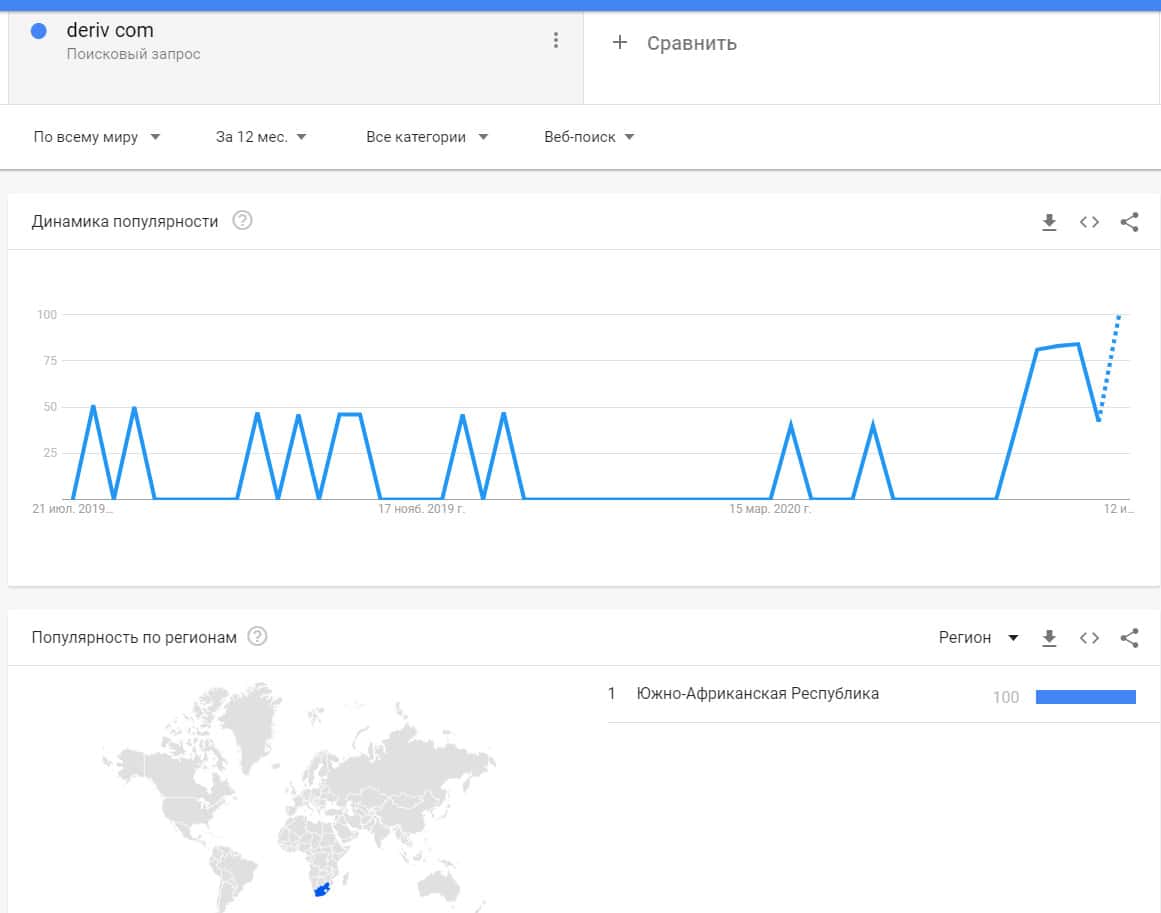Download the popularity dynamics chart data

1049,222
